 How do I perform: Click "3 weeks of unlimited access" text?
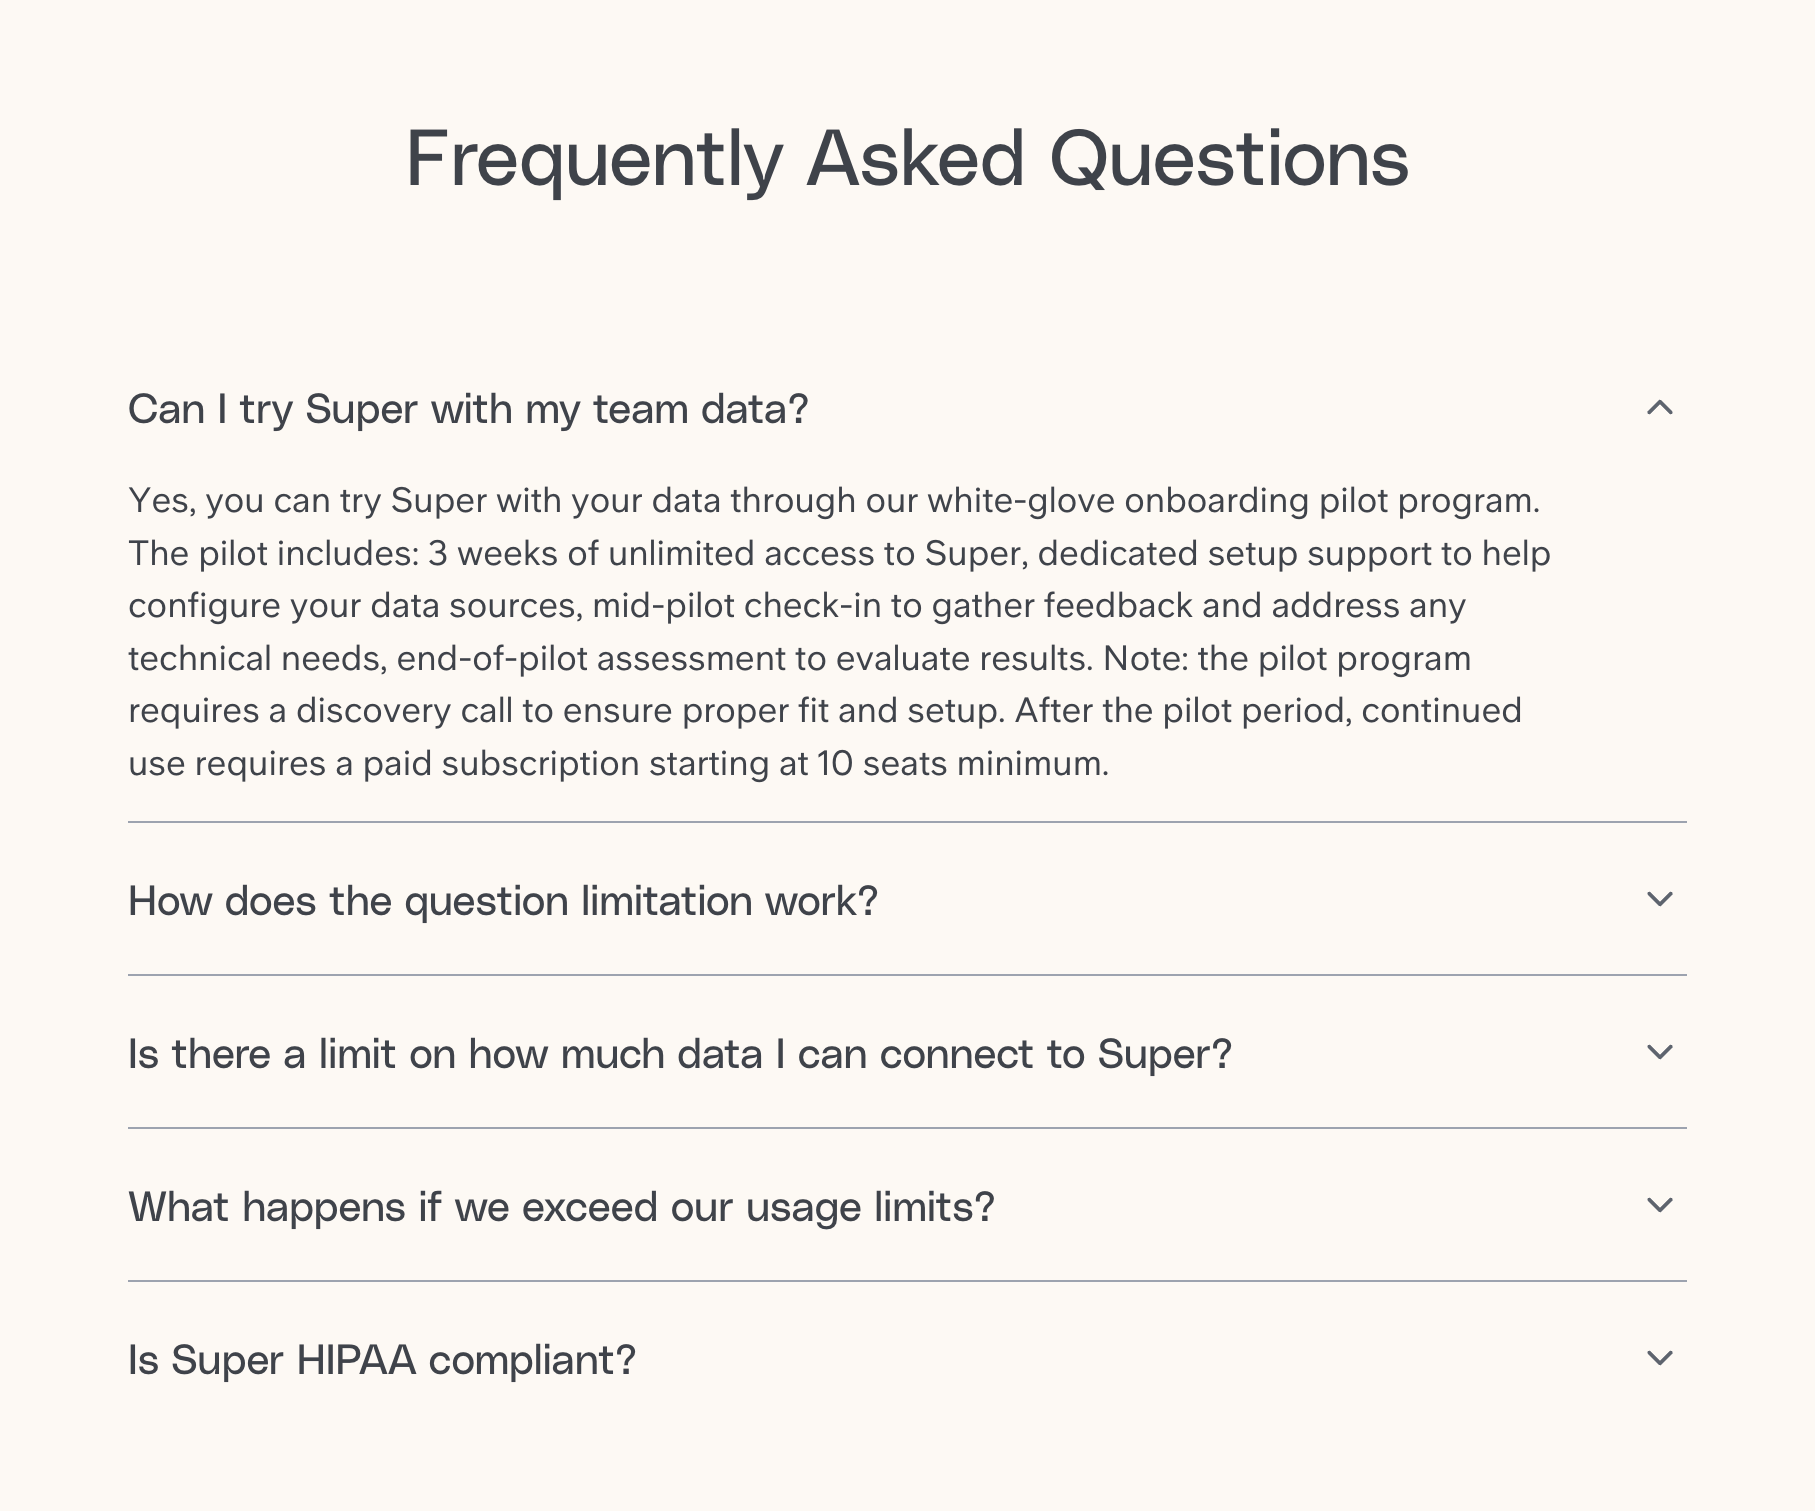click(x=671, y=554)
